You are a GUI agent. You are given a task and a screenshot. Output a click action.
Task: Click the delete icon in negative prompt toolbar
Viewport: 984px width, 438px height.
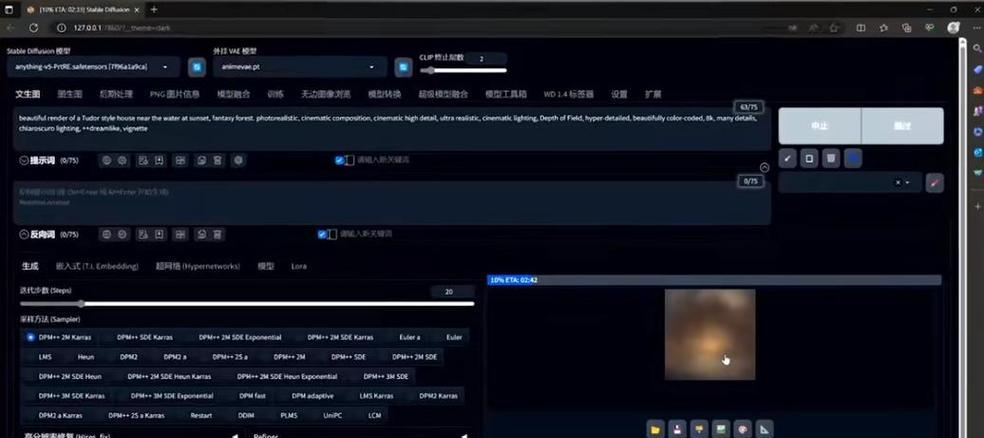218,235
